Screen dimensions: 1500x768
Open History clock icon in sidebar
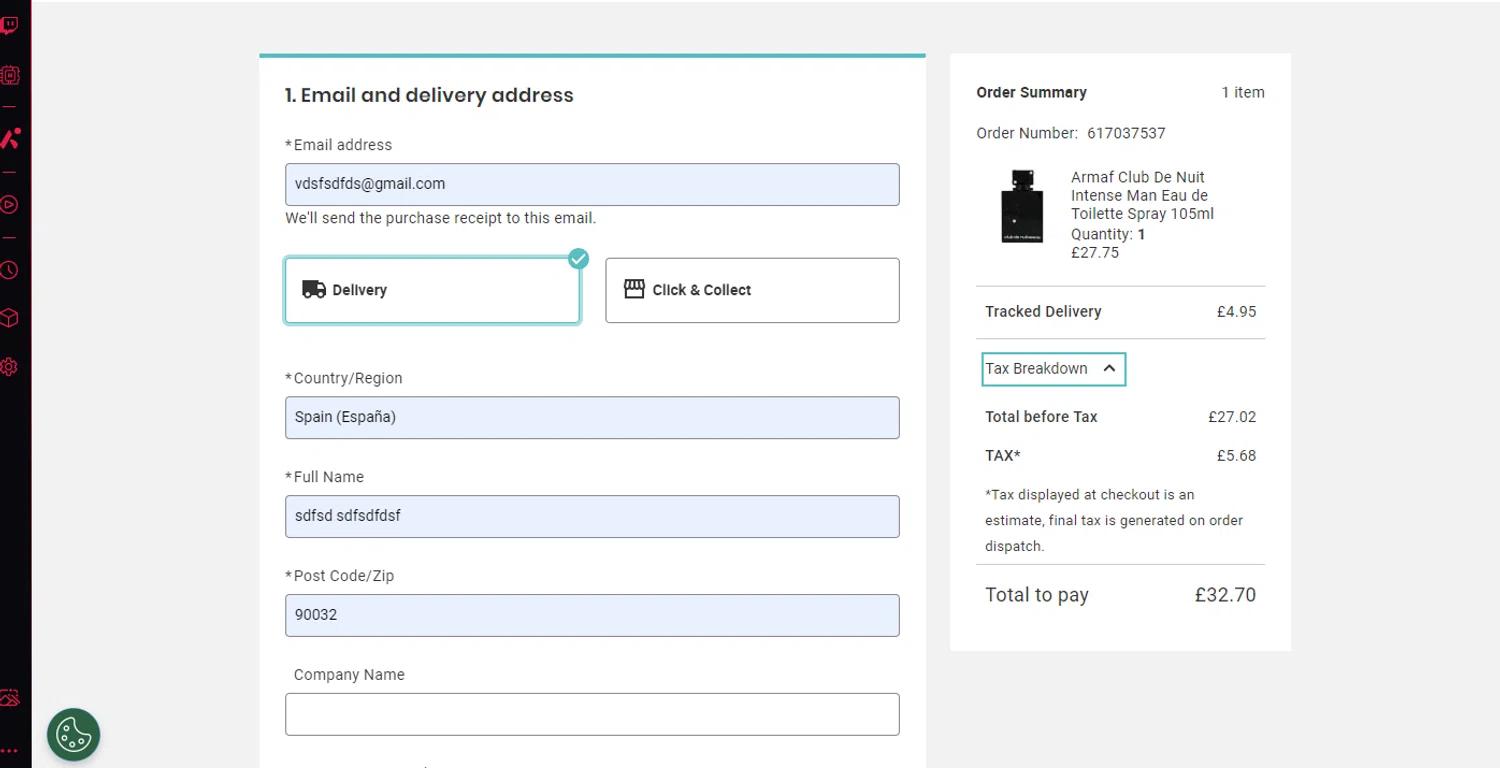point(9,270)
